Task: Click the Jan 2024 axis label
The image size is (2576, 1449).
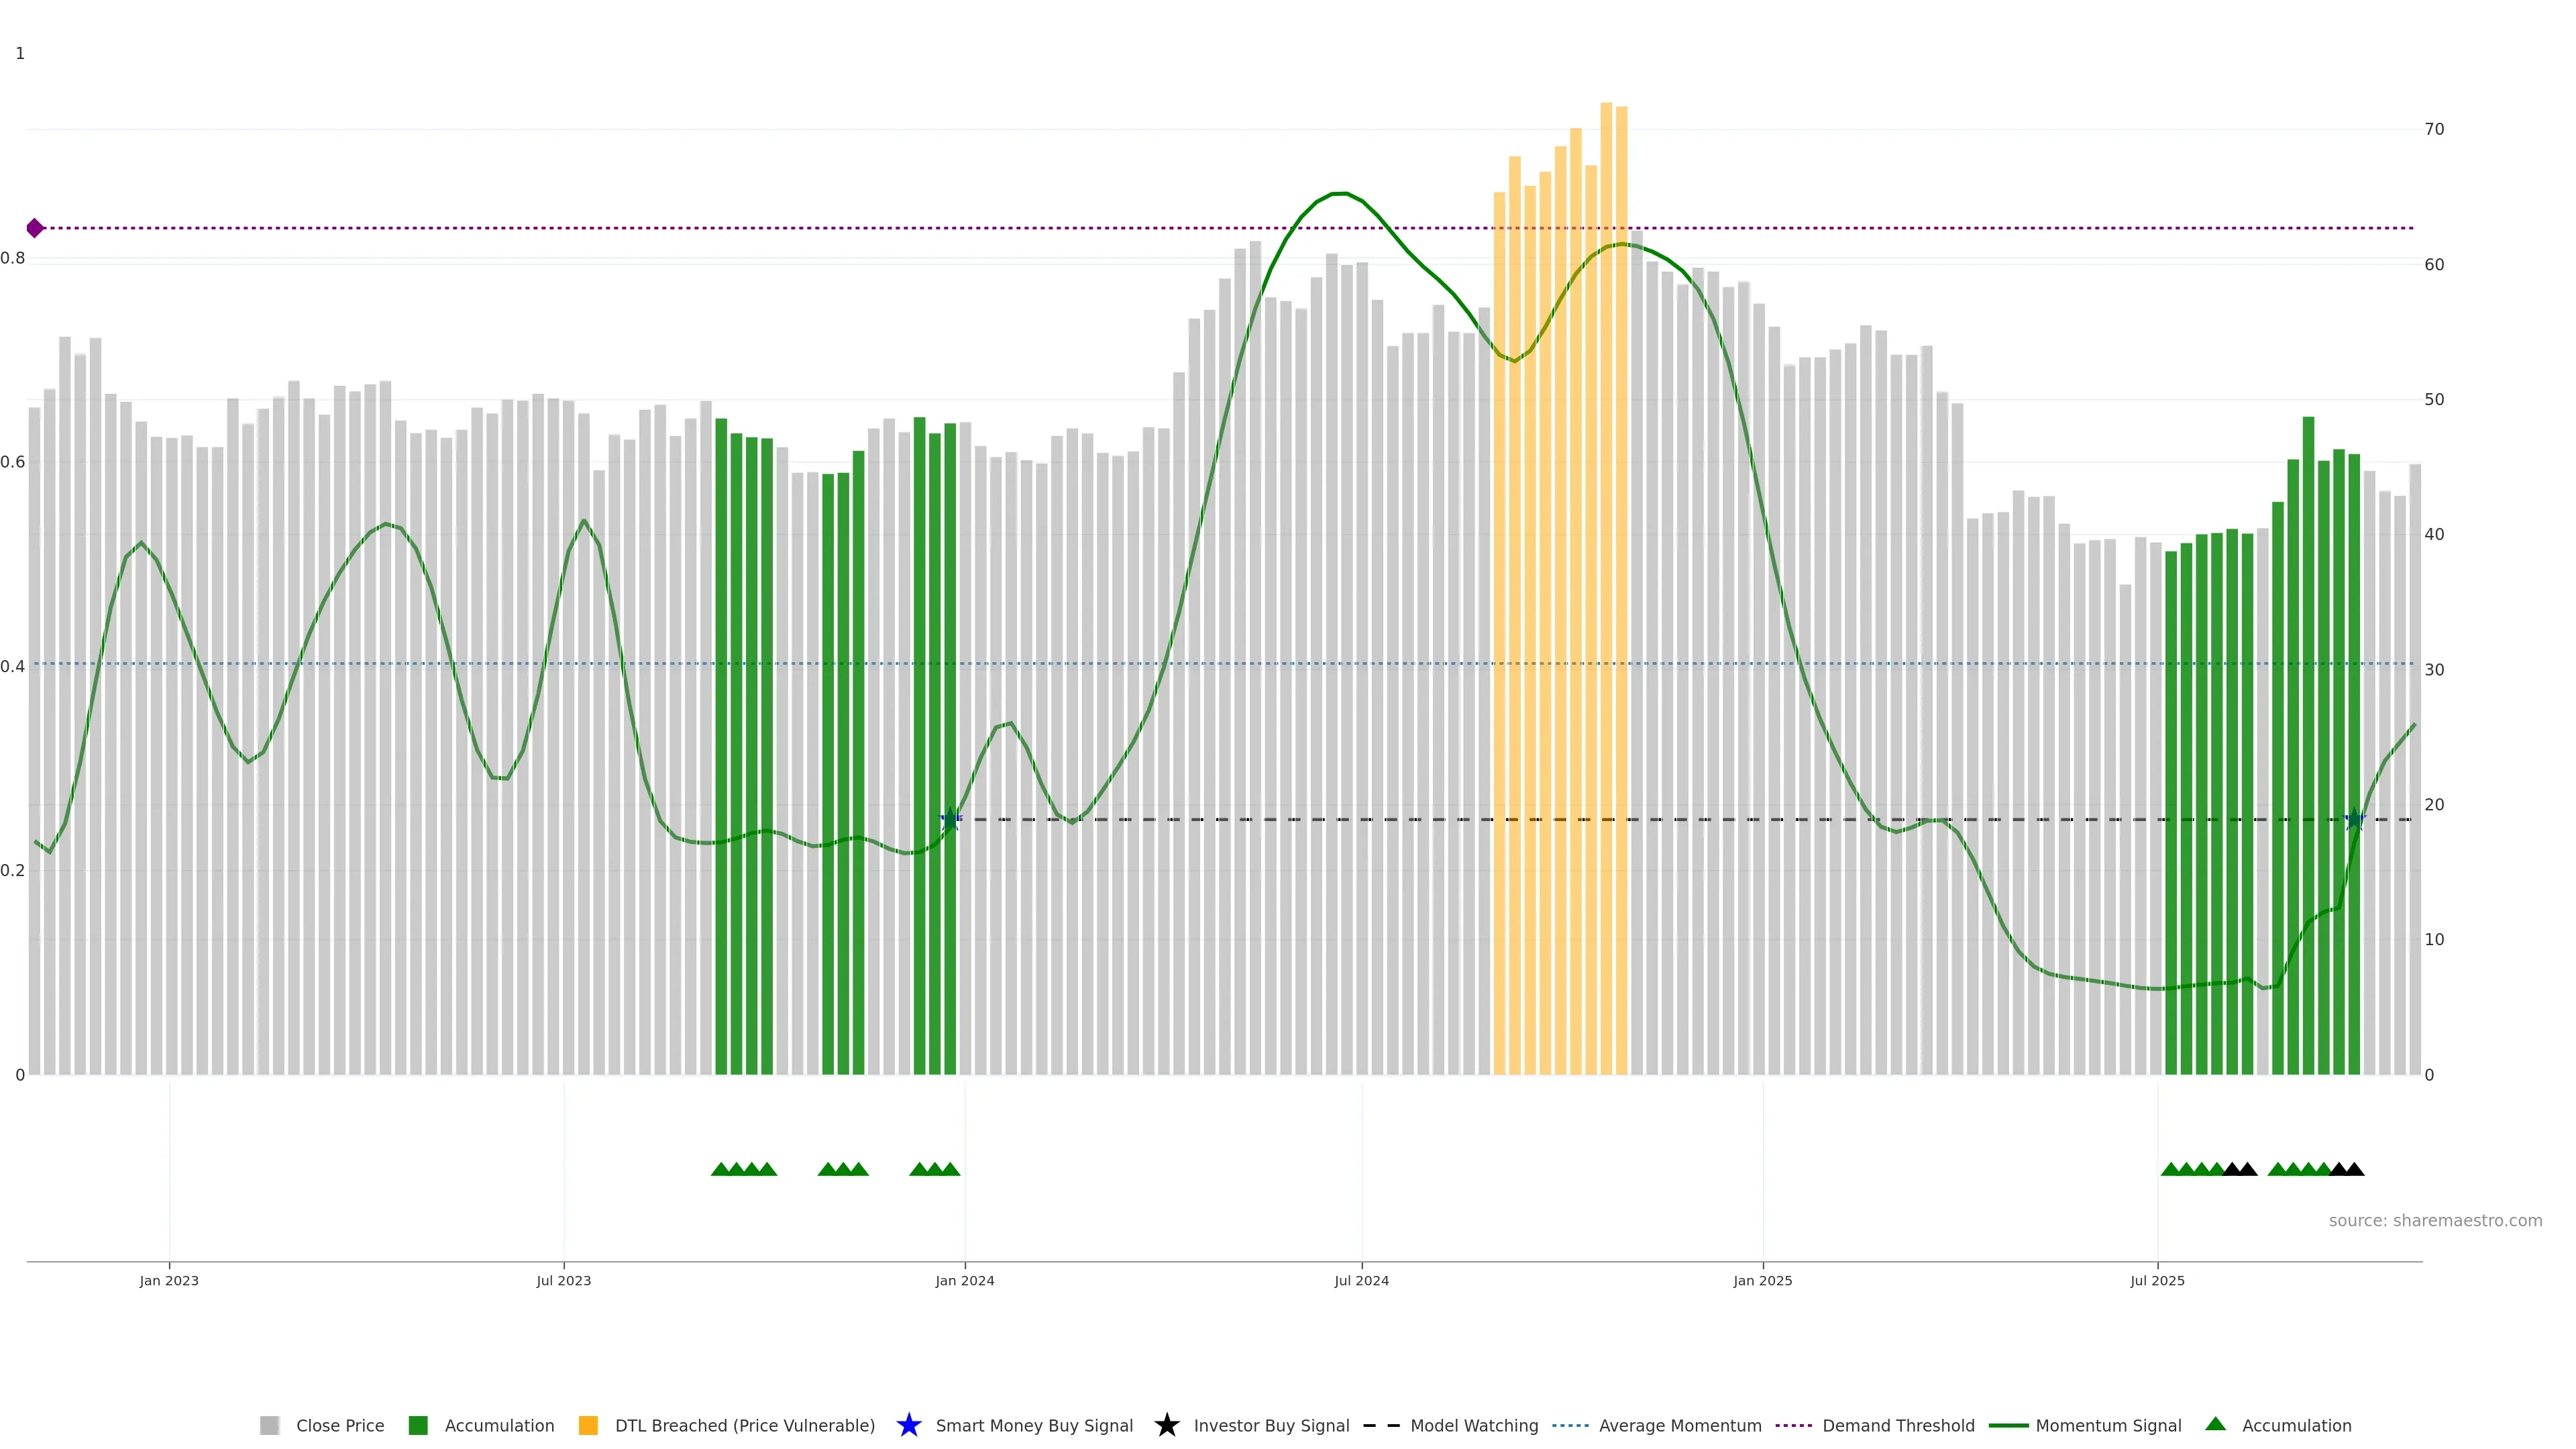Action: click(964, 1280)
